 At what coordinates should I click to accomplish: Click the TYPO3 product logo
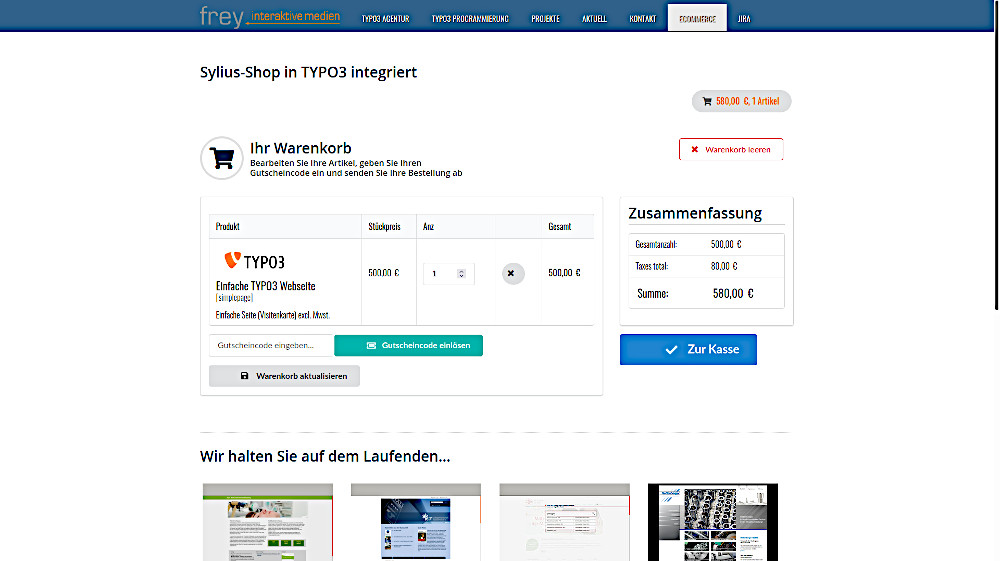(x=254, y=261)
